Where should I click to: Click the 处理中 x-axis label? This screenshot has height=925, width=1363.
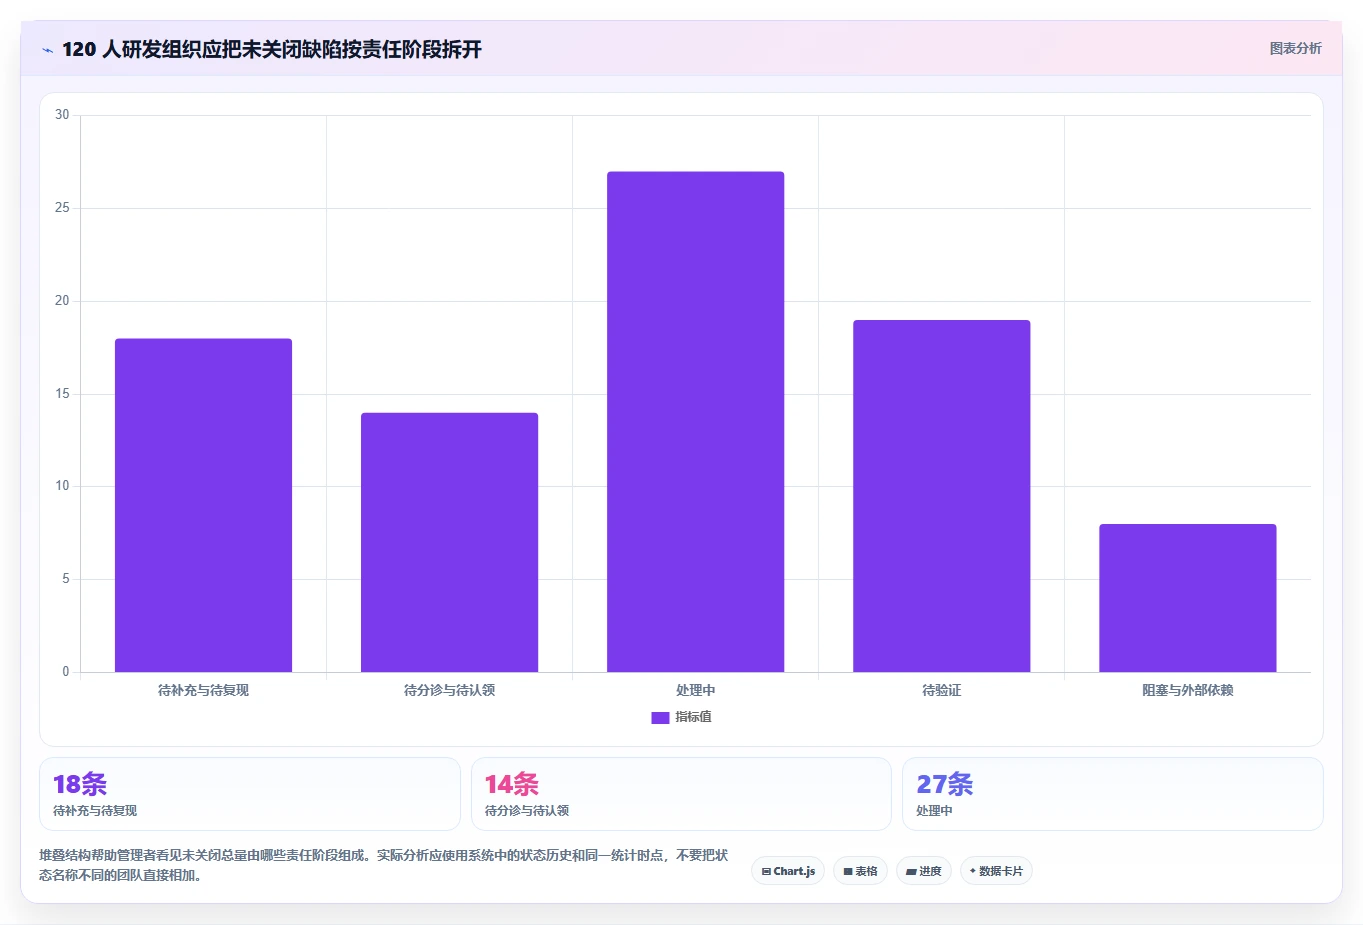tap(695, 690)
